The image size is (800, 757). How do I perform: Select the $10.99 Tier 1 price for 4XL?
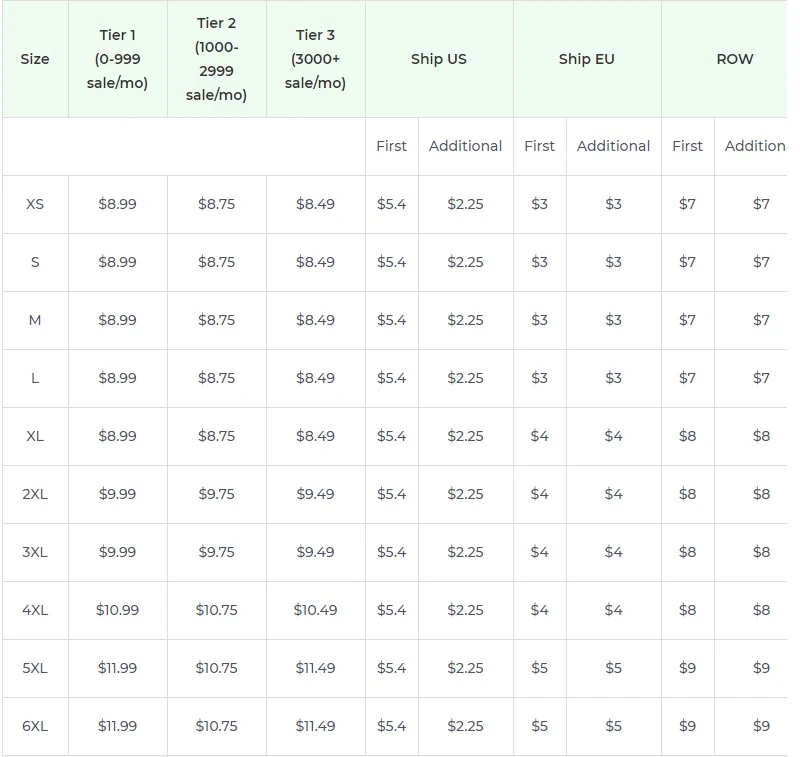click(x=117, y=610)
